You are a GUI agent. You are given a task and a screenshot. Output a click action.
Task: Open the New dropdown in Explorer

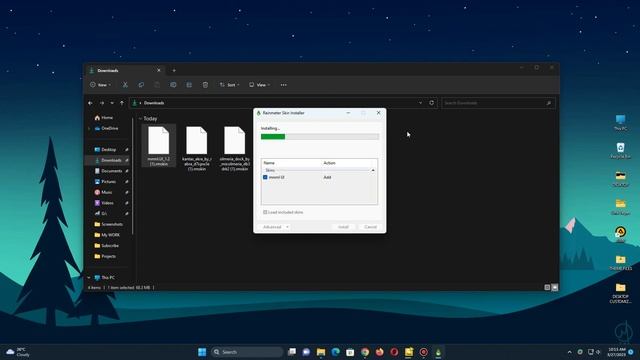(100, 85)
